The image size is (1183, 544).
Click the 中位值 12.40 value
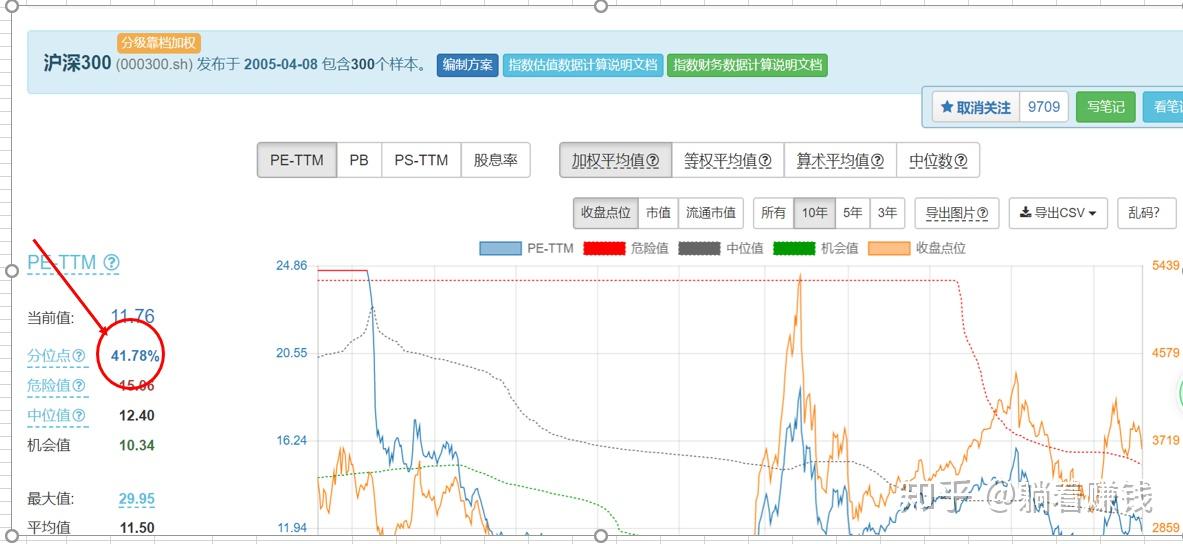coord(137,415)
